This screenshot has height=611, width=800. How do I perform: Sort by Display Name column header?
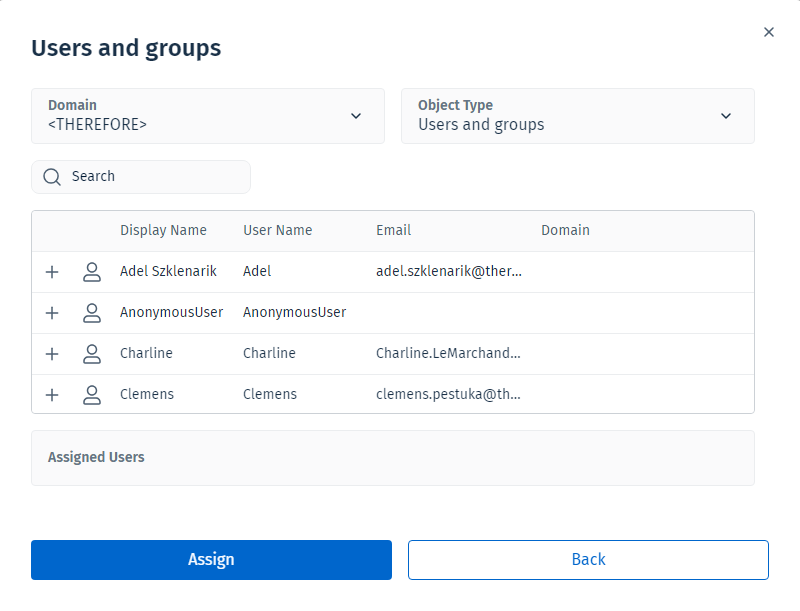pyautogui.click(x=163, y=231)
